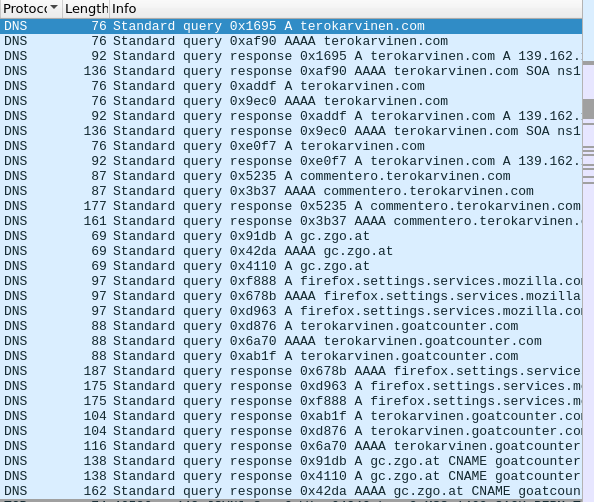Select query 0x678b AAAA firefox.settings row
This screenshot has width=594, height=502.
click(x=291, y=296)
